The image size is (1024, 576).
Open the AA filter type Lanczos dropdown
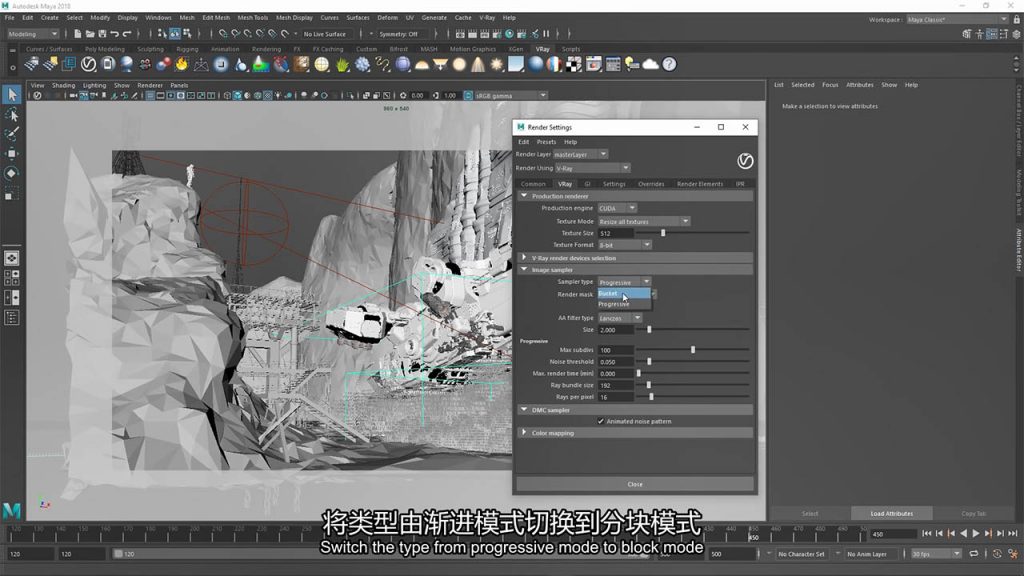coord(620,318)
